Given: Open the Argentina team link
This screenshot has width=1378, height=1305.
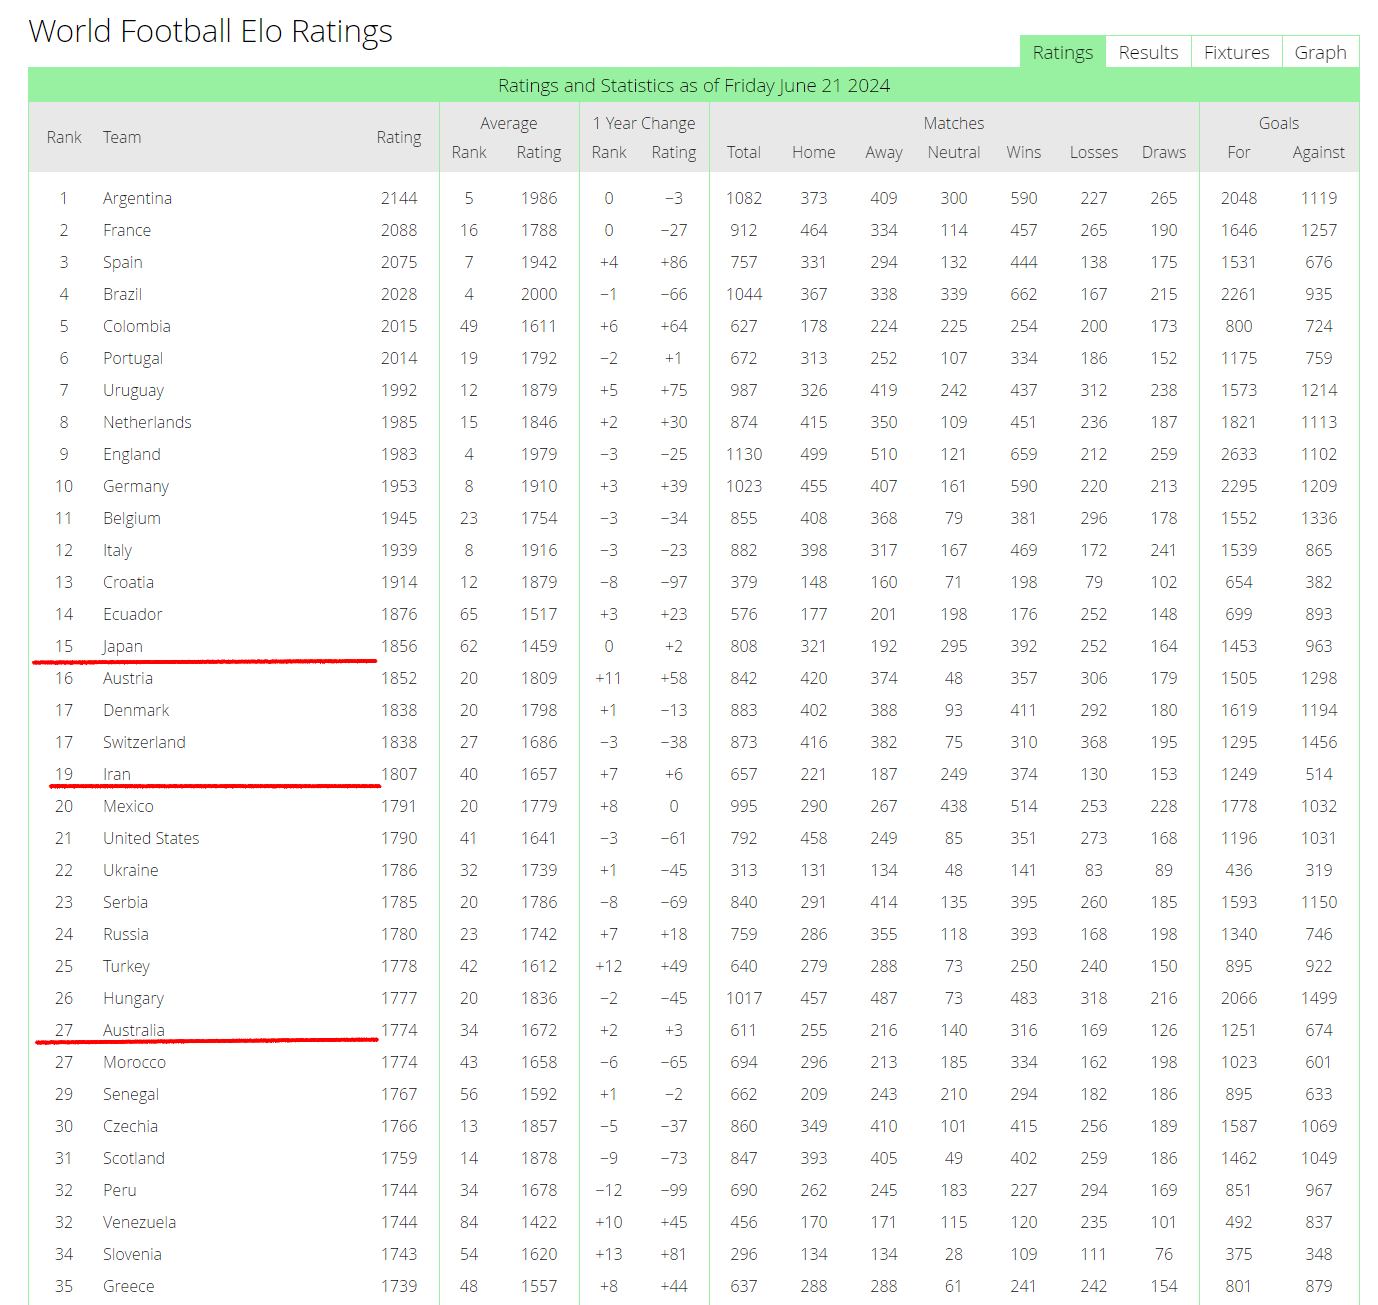Looking at the screenshot, I should (137, 198).
